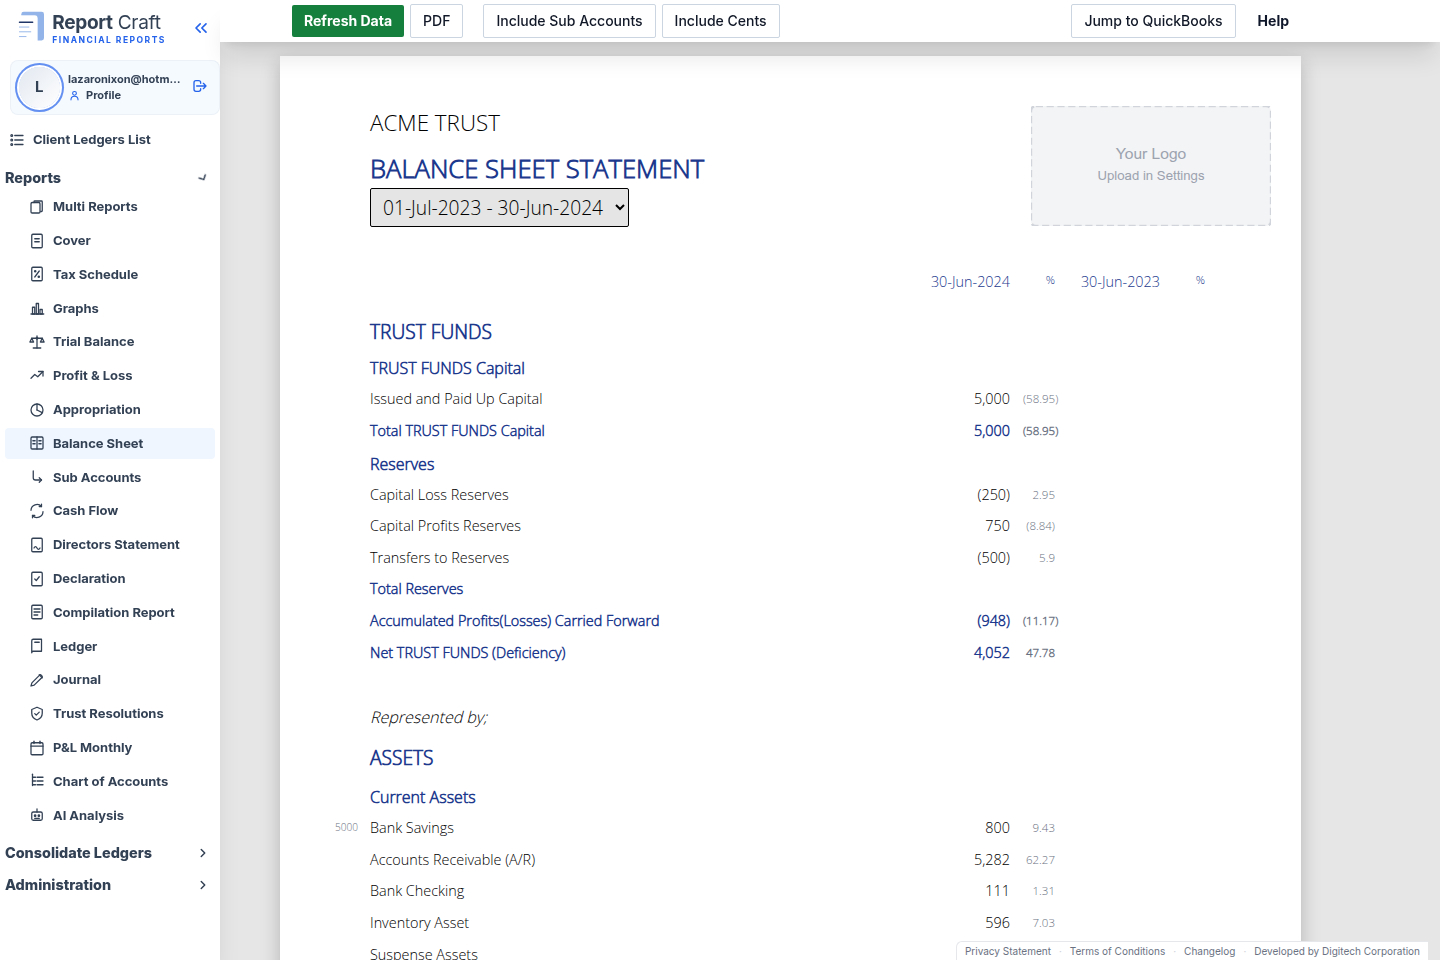Open the reporting period date dropdown
This screenshot has width=1440, height=960.
(x=499, y=208)
